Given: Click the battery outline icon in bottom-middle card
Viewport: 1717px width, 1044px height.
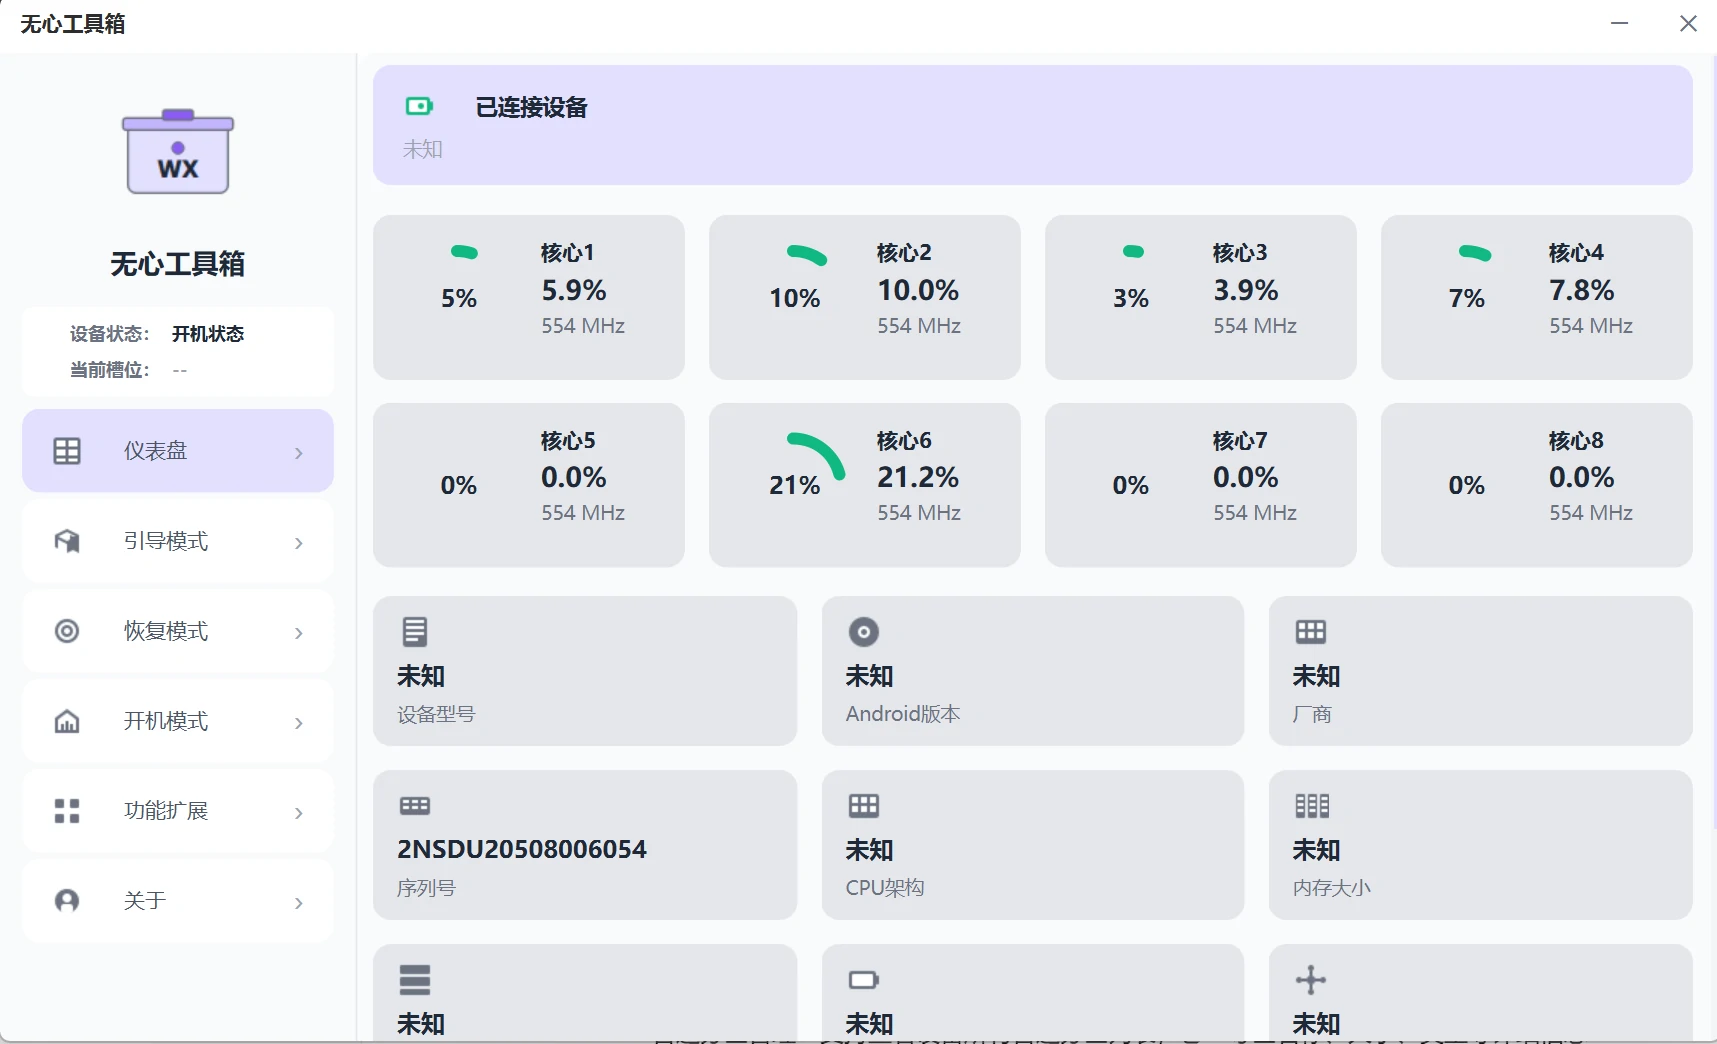Looking at the screenshot, I should point(864,980).
